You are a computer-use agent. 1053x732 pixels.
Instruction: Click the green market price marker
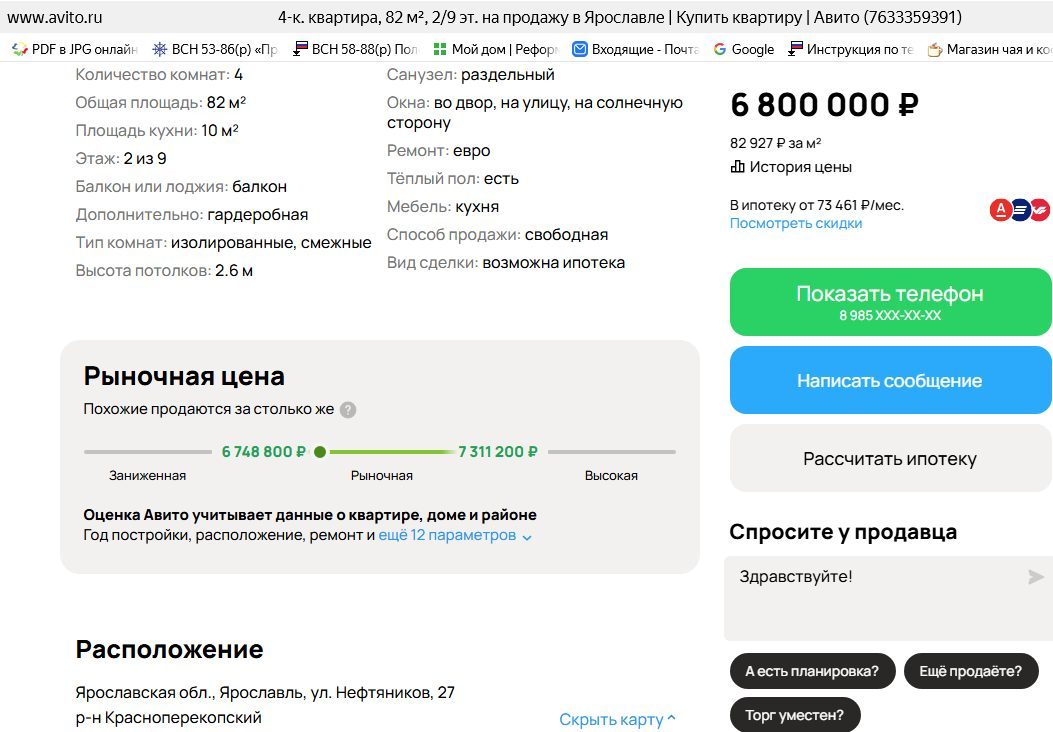(x=320, y=452)
